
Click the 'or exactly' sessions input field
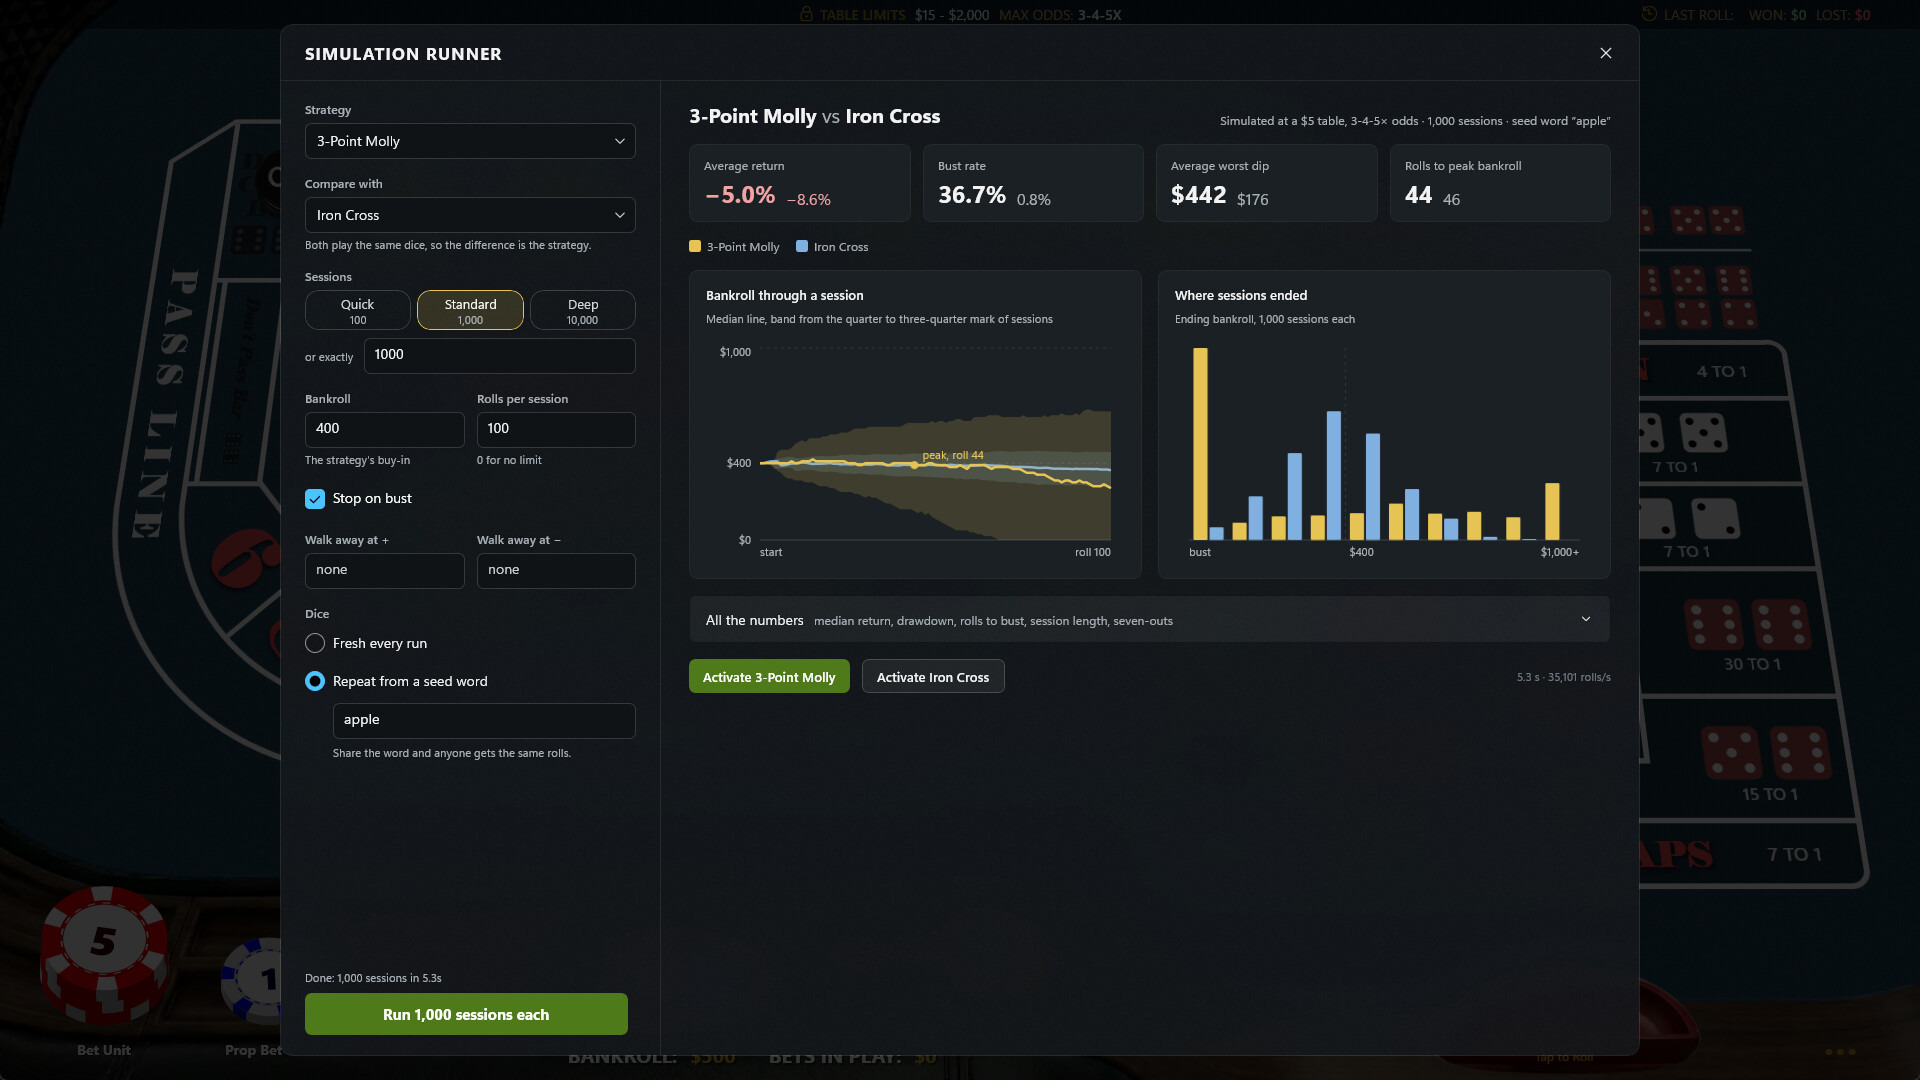click(x=499, y=355)
